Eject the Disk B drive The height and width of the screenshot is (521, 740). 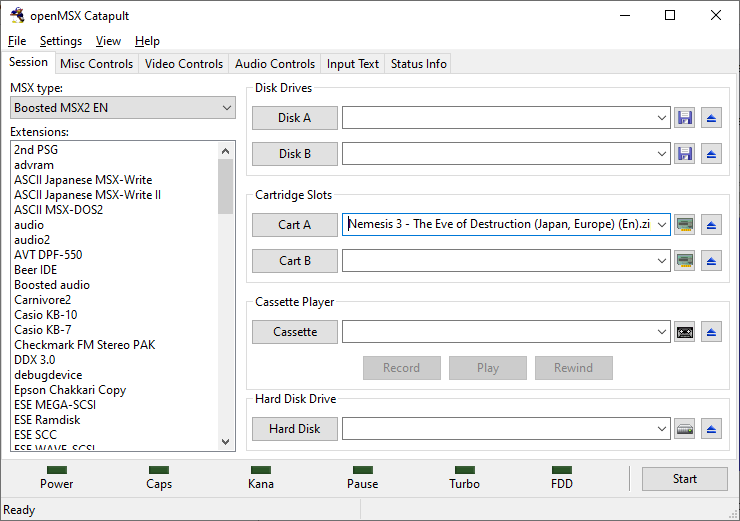point(711,154)
